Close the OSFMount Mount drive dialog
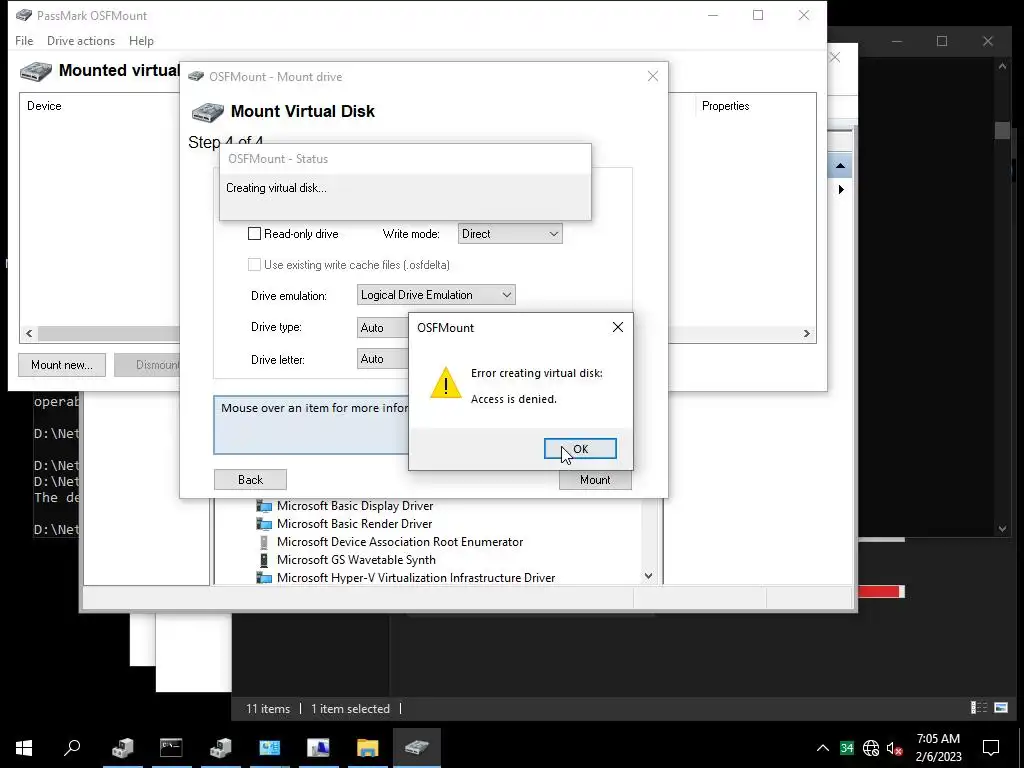The height and width of the screenshot is (768, 1024). point(652,76)
